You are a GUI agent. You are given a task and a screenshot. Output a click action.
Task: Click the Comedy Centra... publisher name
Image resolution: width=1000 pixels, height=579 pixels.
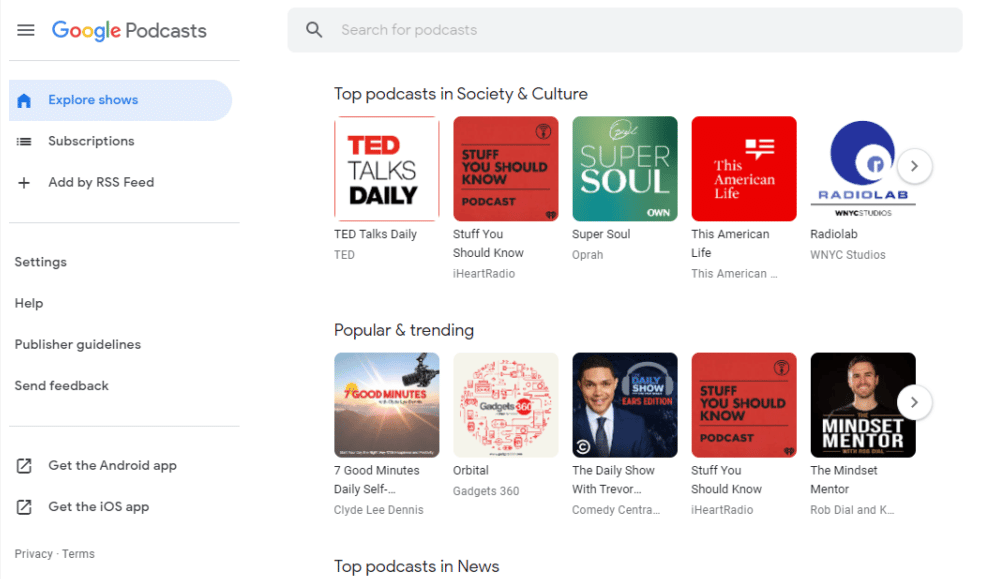tap(616, 510)
